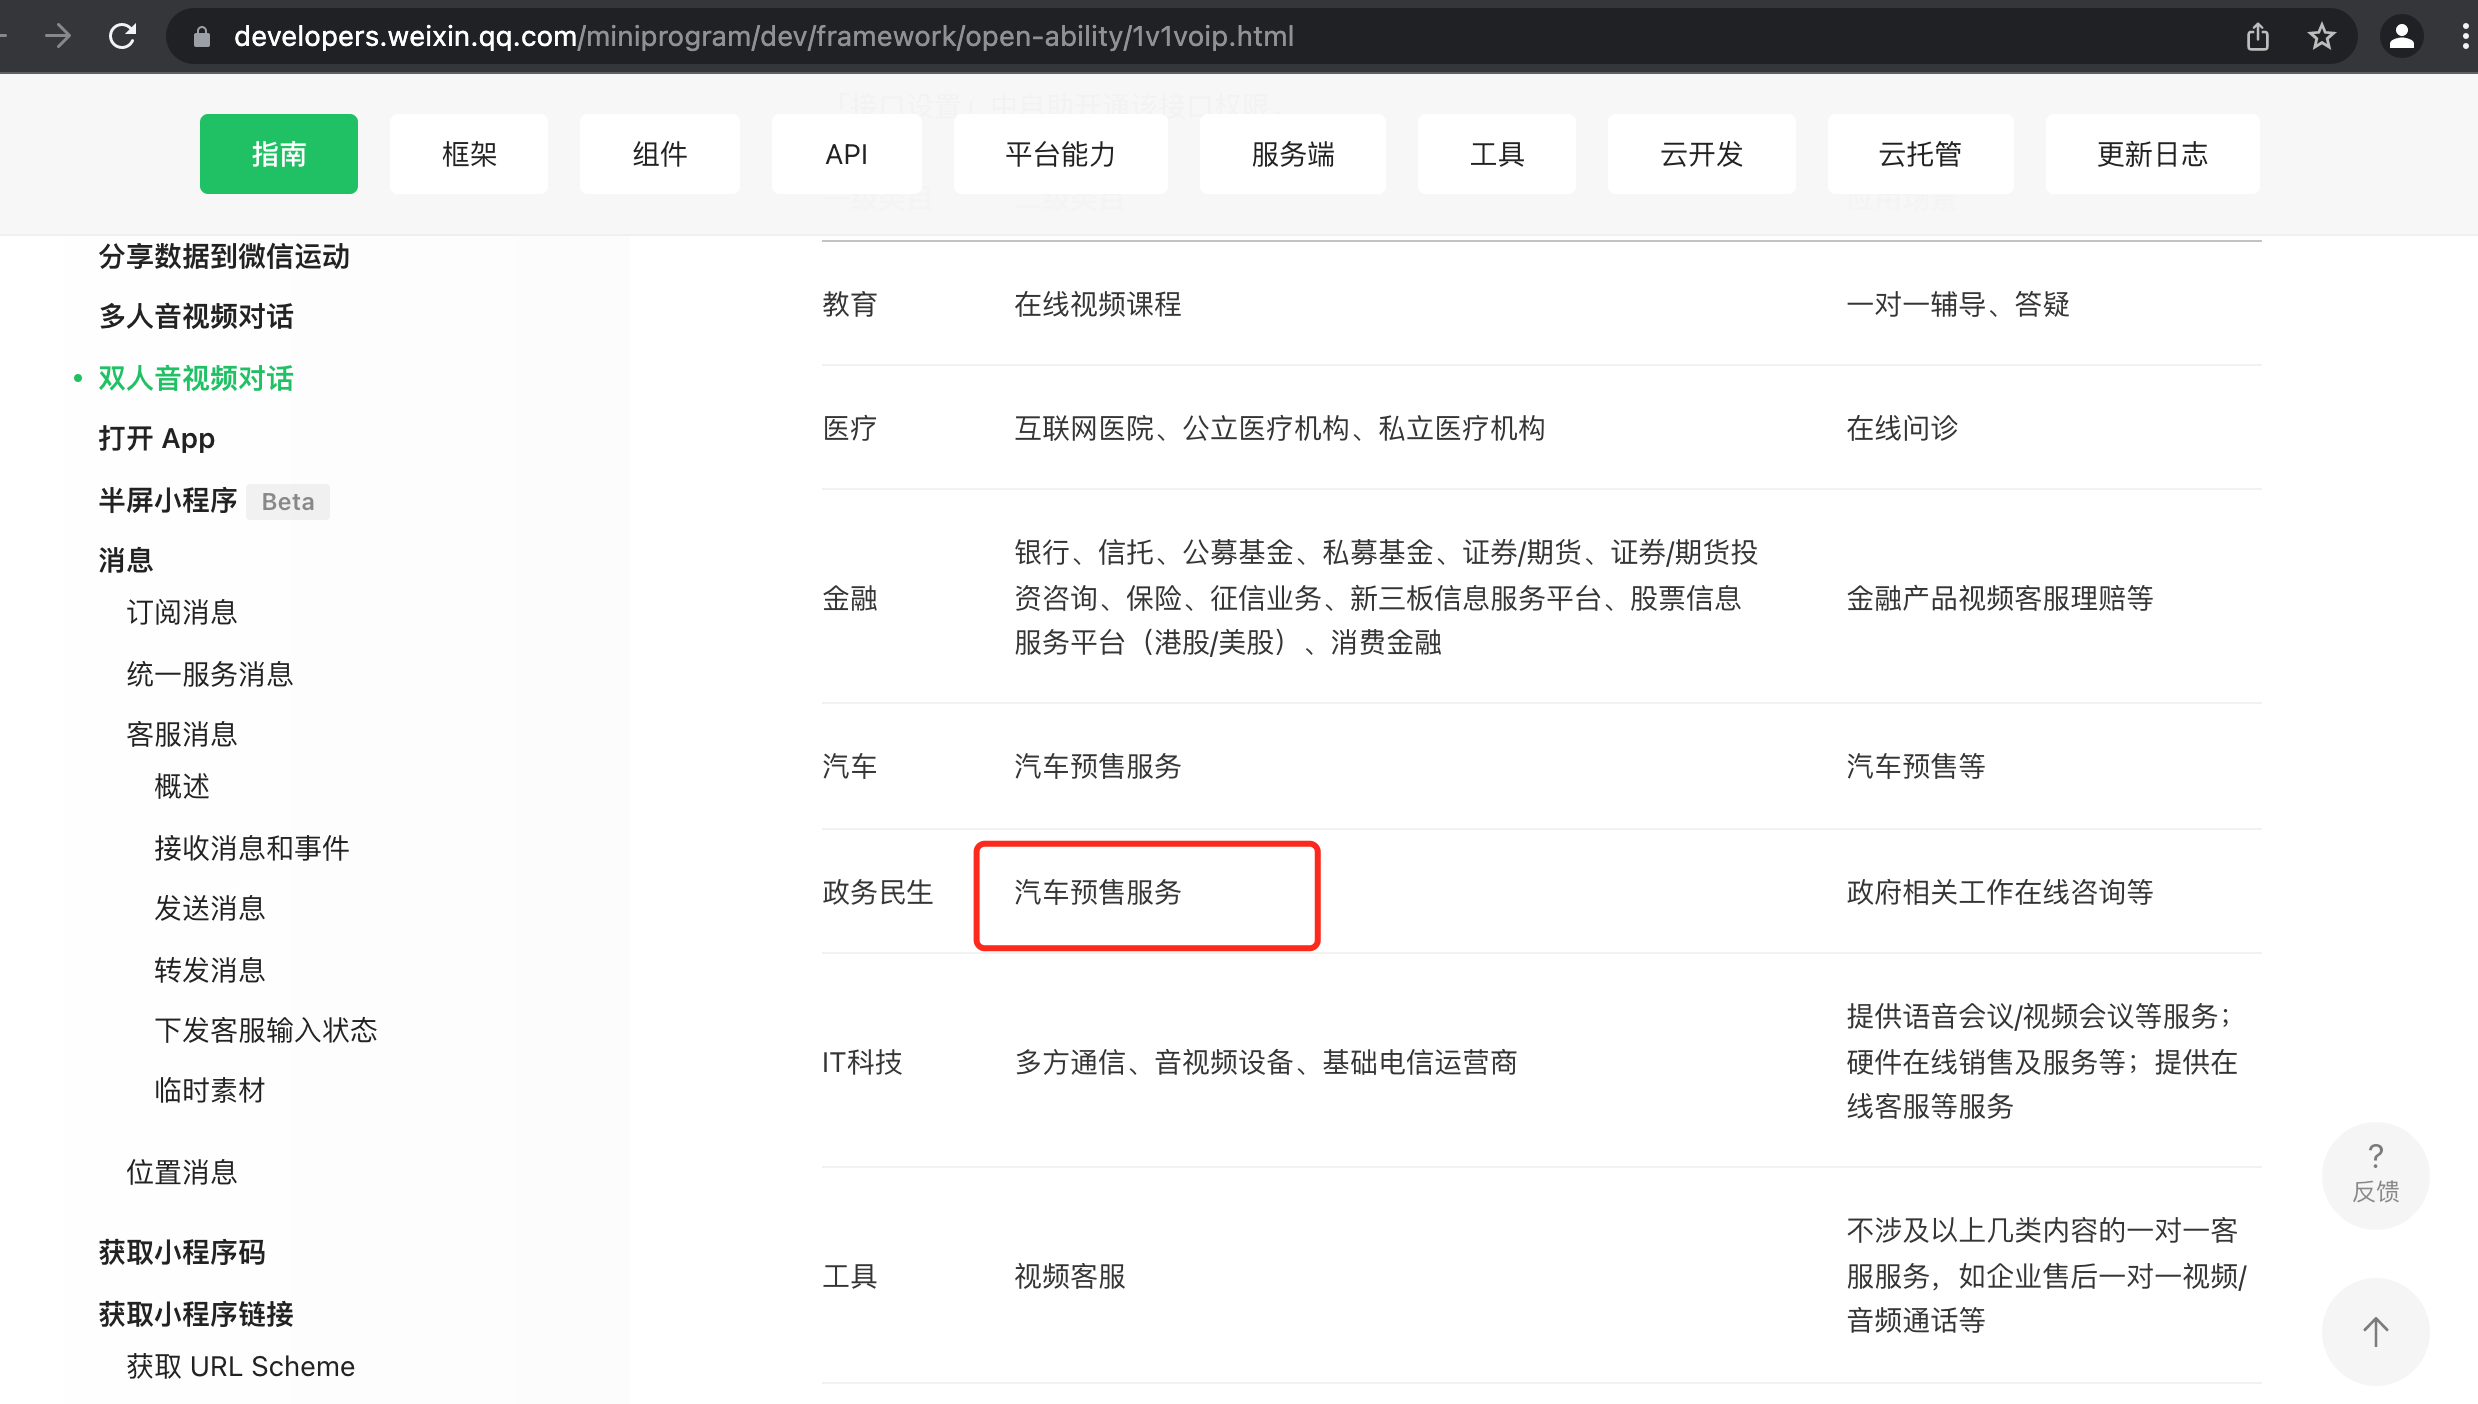Click the share page icon

click(x=2257, y=37)
